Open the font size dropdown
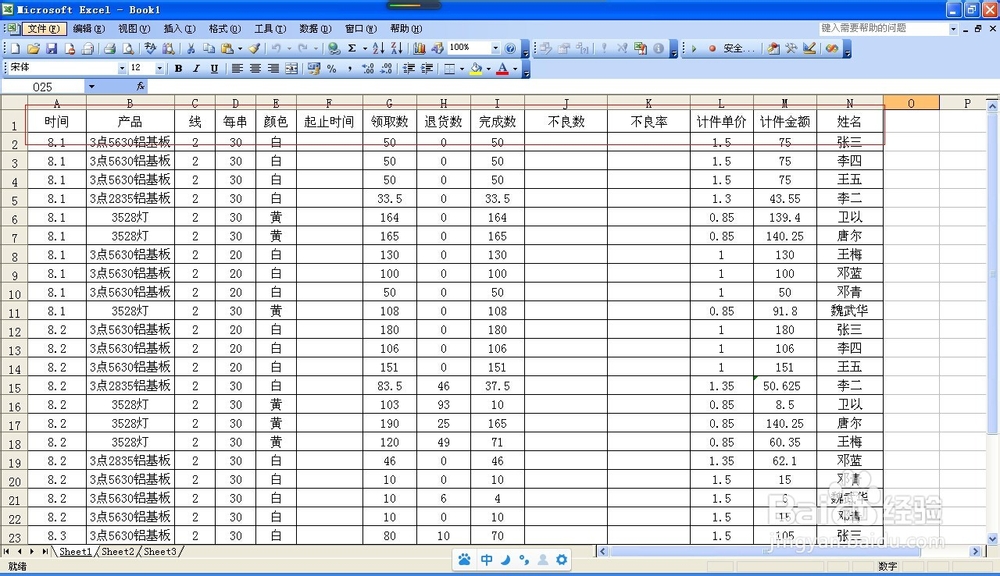Viewport: 1000px width, 576px height. pyautogui.click(x=160, y=68)
